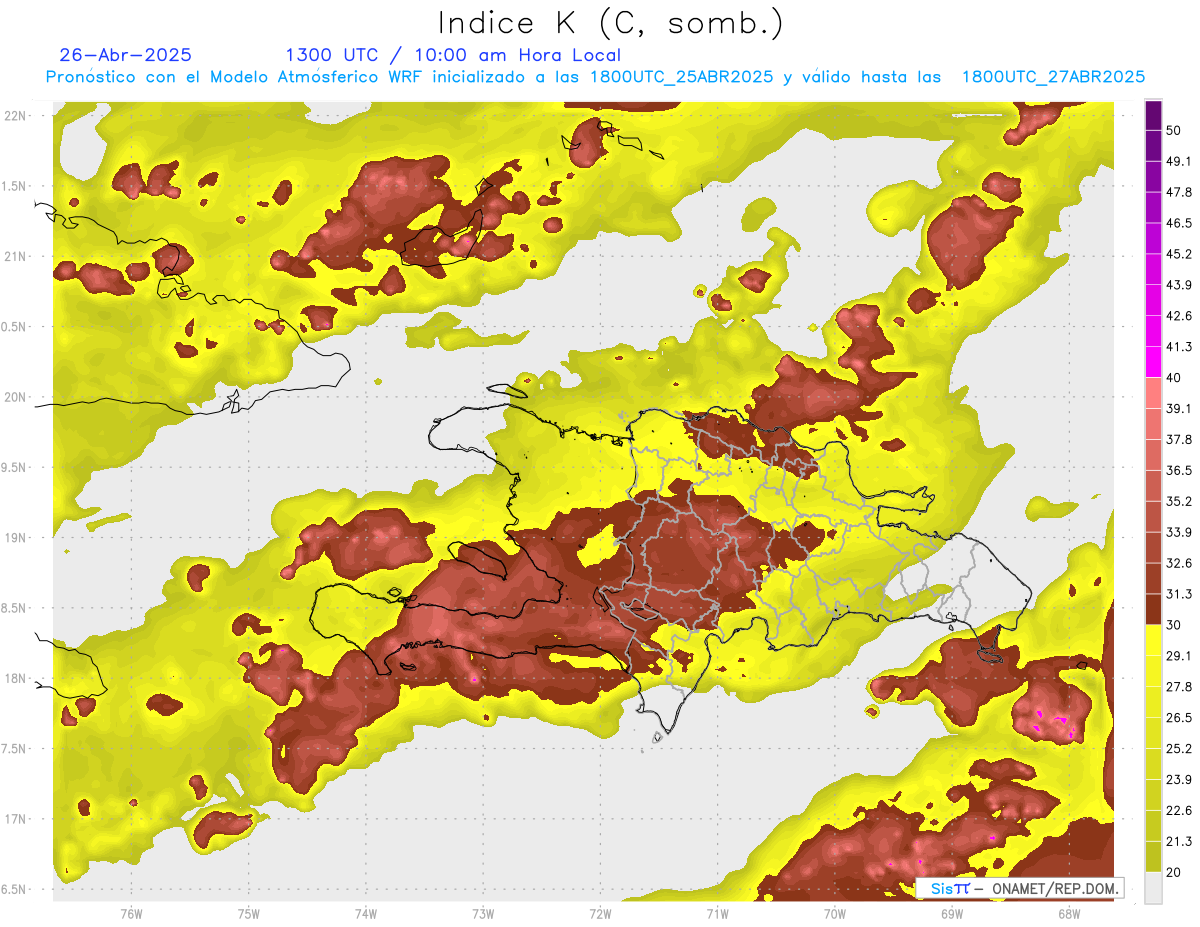Screen dimensions: 1200x927
Task: Click the time '1300 UTC / 10:00 am Hora Local'
Action: click(453, 55)
